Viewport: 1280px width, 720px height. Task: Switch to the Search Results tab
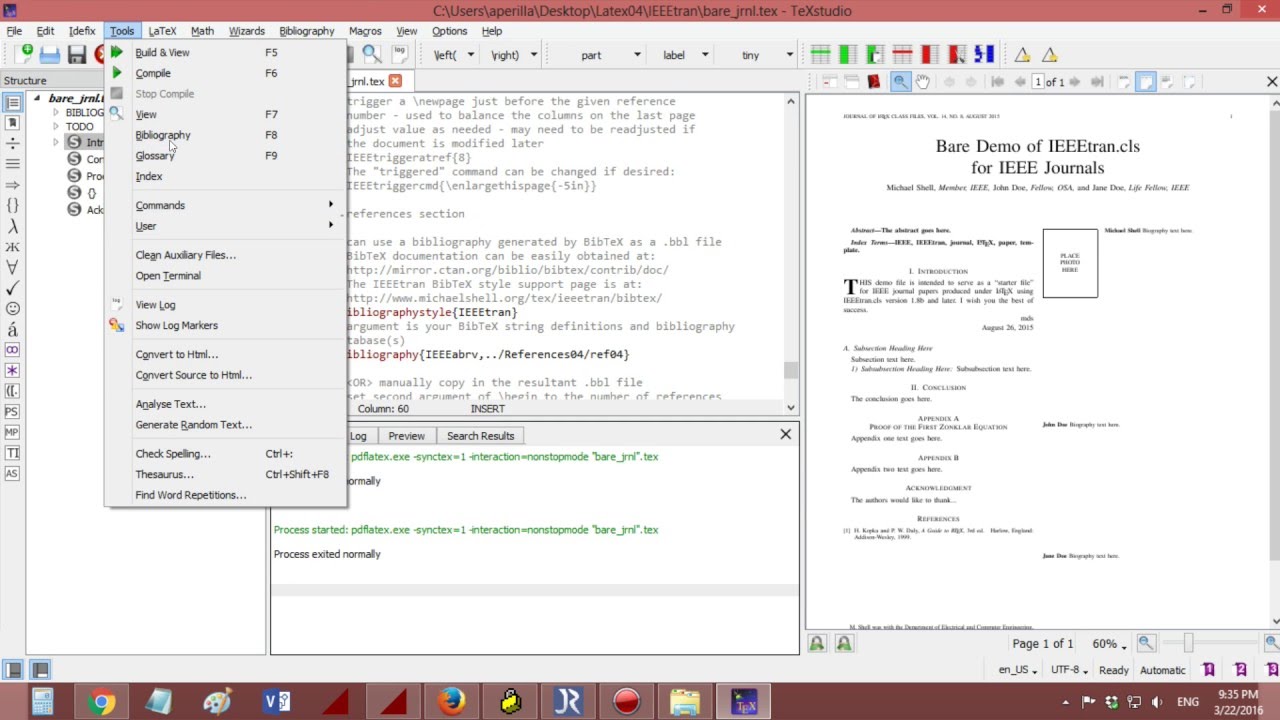480,436
